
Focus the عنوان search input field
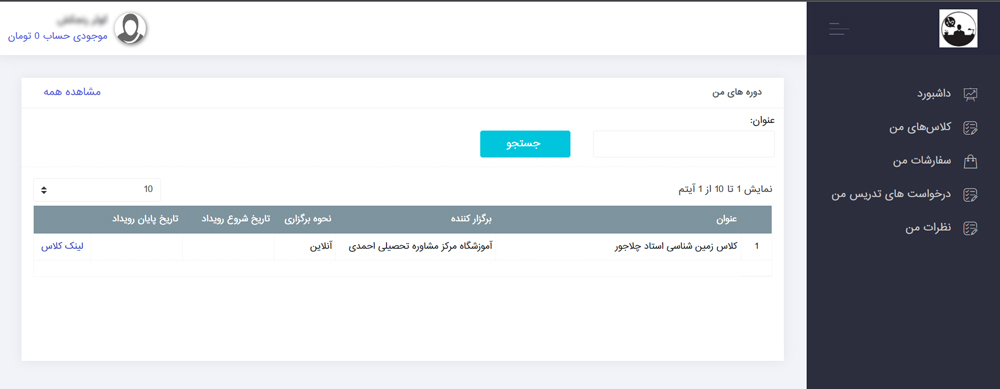pos(684,144)
